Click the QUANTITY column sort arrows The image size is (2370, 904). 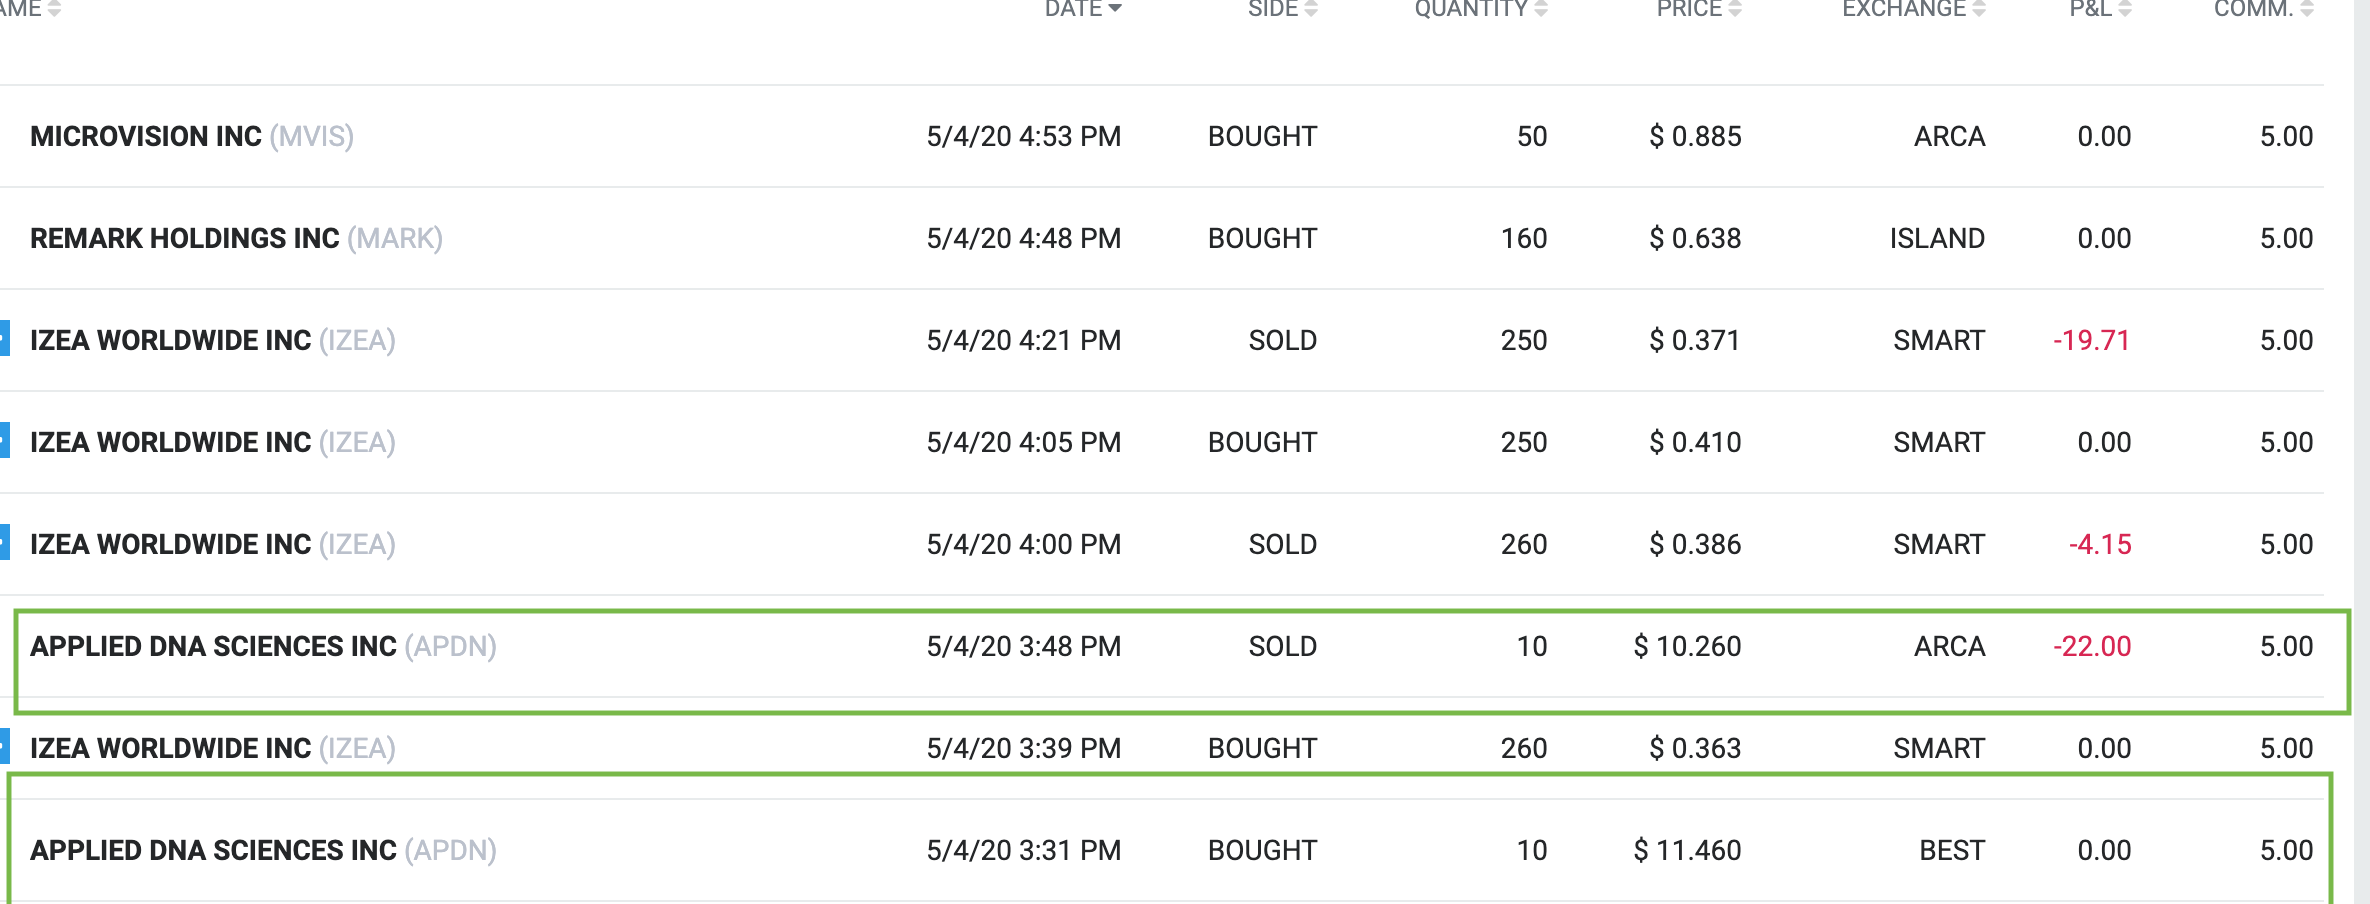[1541, 9]
